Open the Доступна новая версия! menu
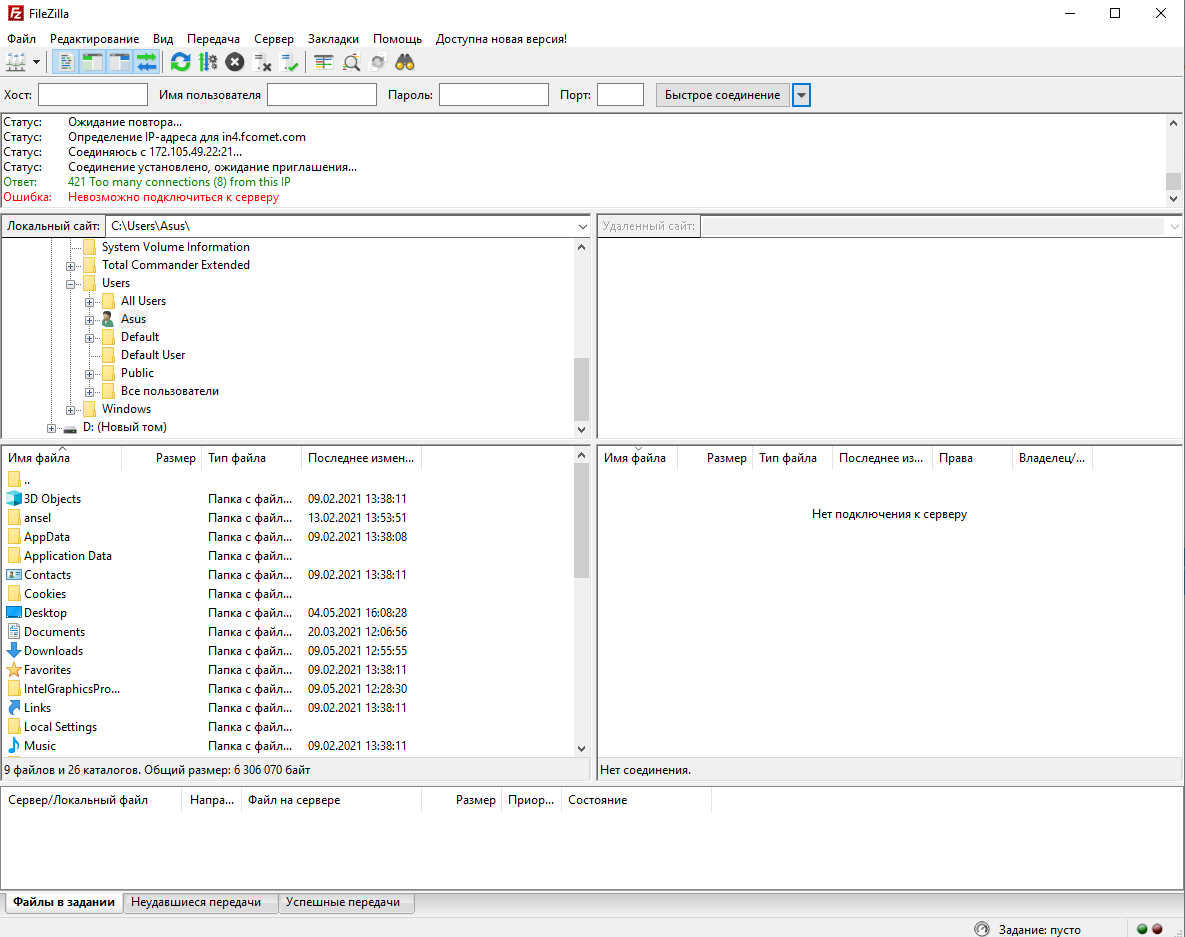 click(501, 39)
